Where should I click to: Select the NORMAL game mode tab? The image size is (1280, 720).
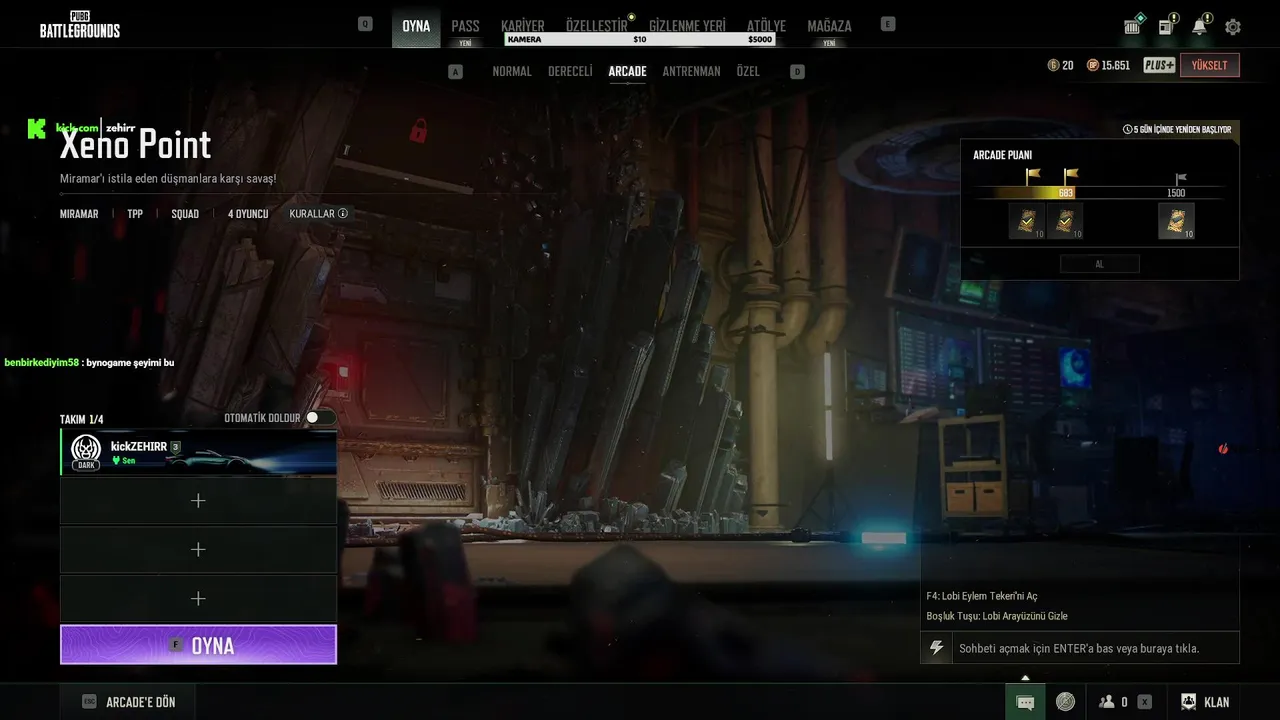[512, 71]
